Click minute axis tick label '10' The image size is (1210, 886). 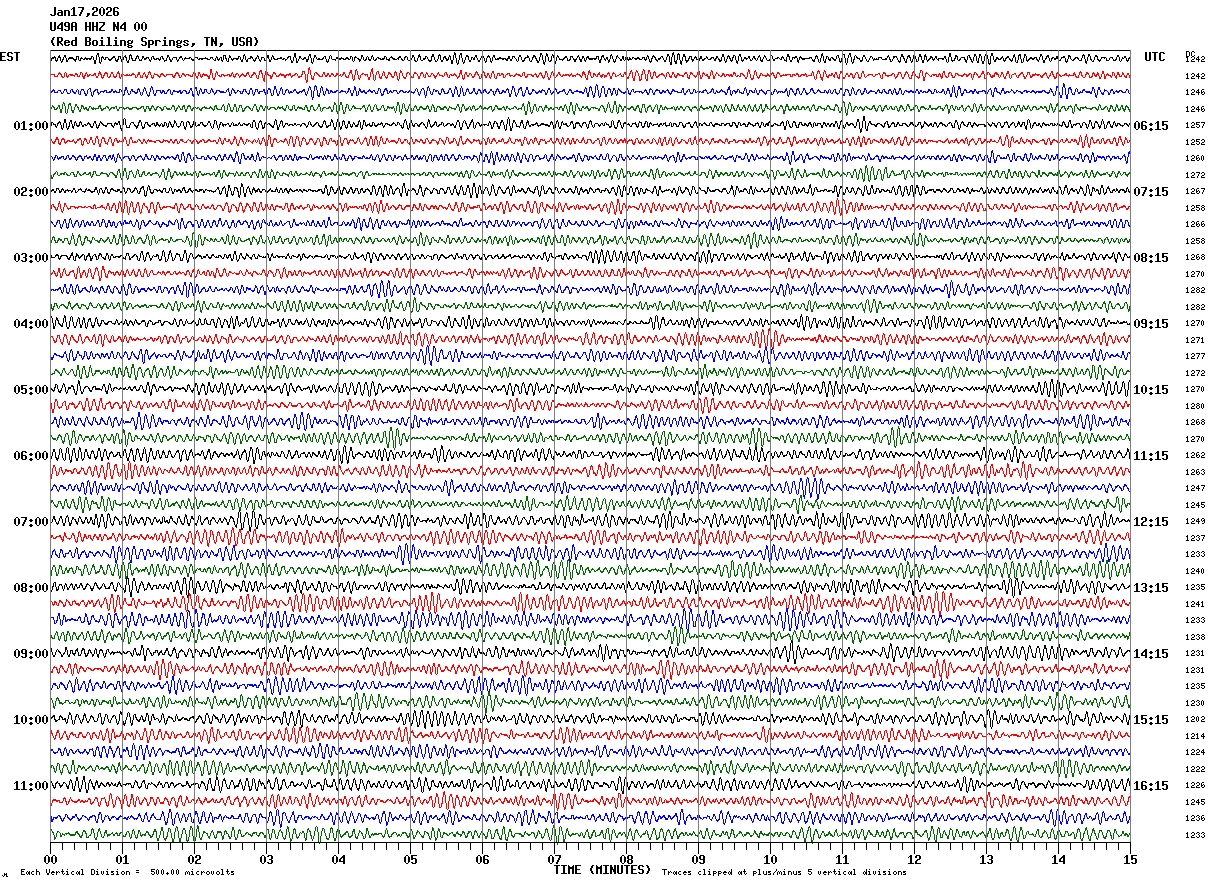point(770,859)
